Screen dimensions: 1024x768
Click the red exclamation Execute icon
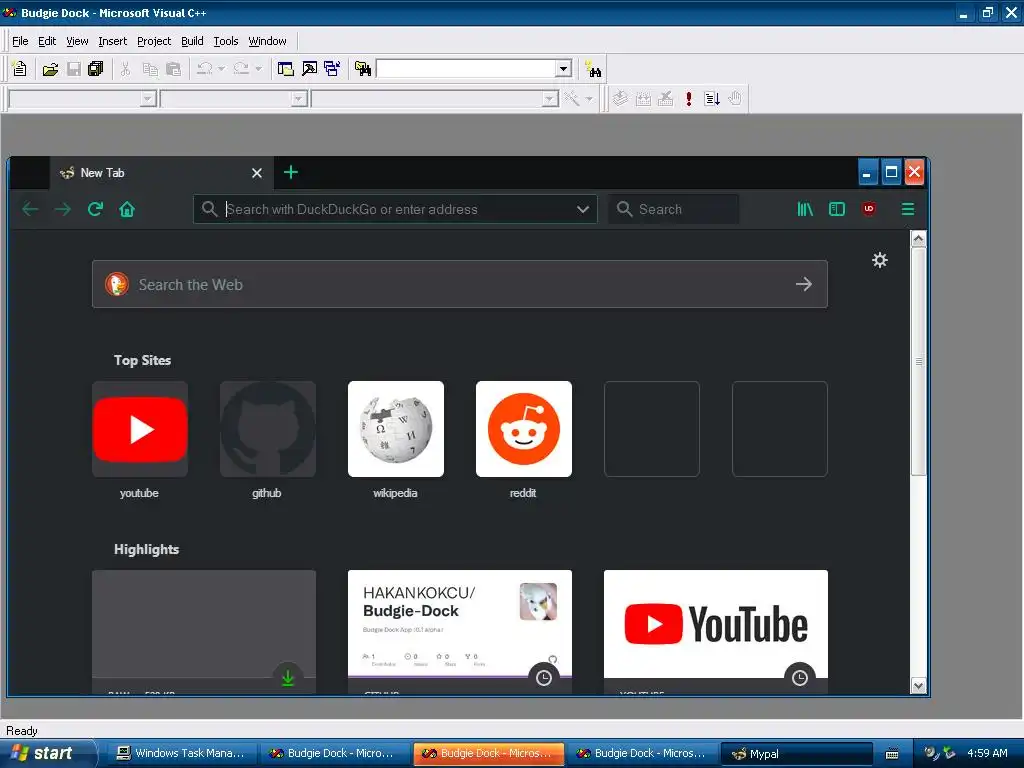(x=688, y=99)
